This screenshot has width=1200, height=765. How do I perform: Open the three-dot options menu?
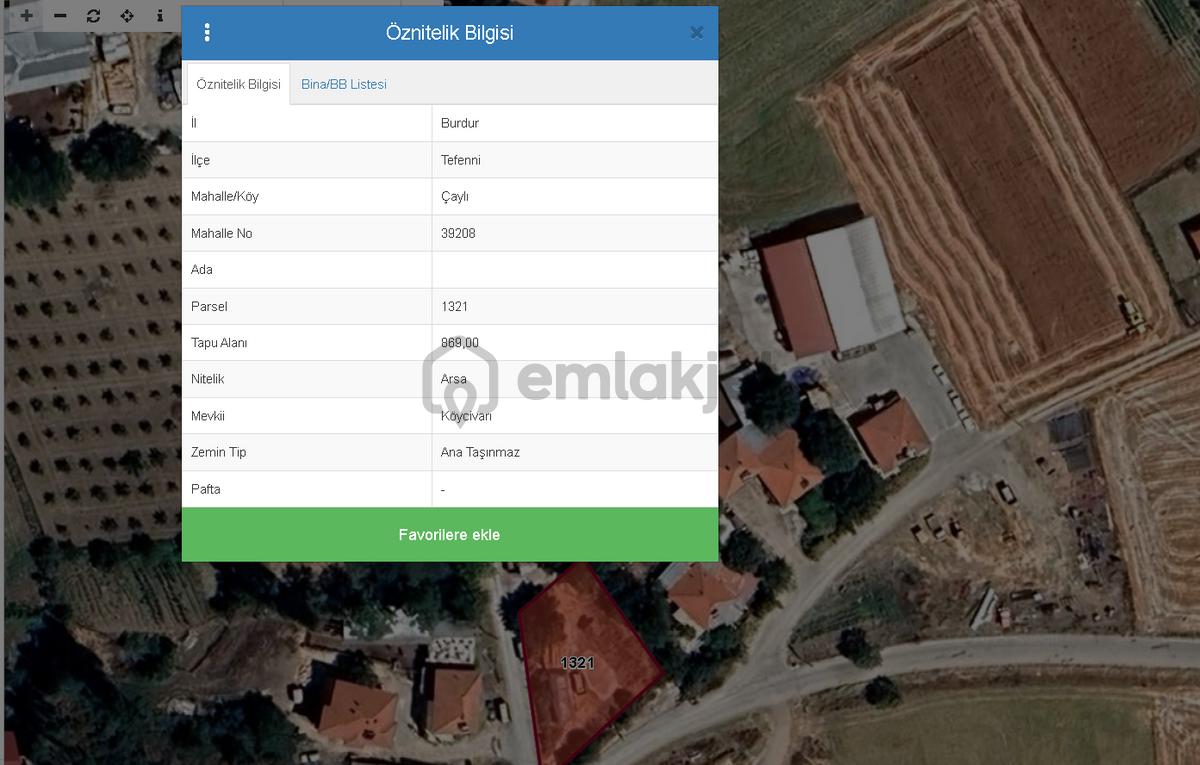click(x=207, y=33)
